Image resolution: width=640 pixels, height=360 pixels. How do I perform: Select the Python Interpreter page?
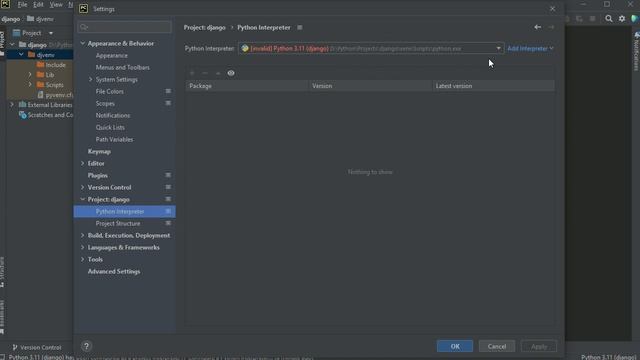click(x=124, y=211)
